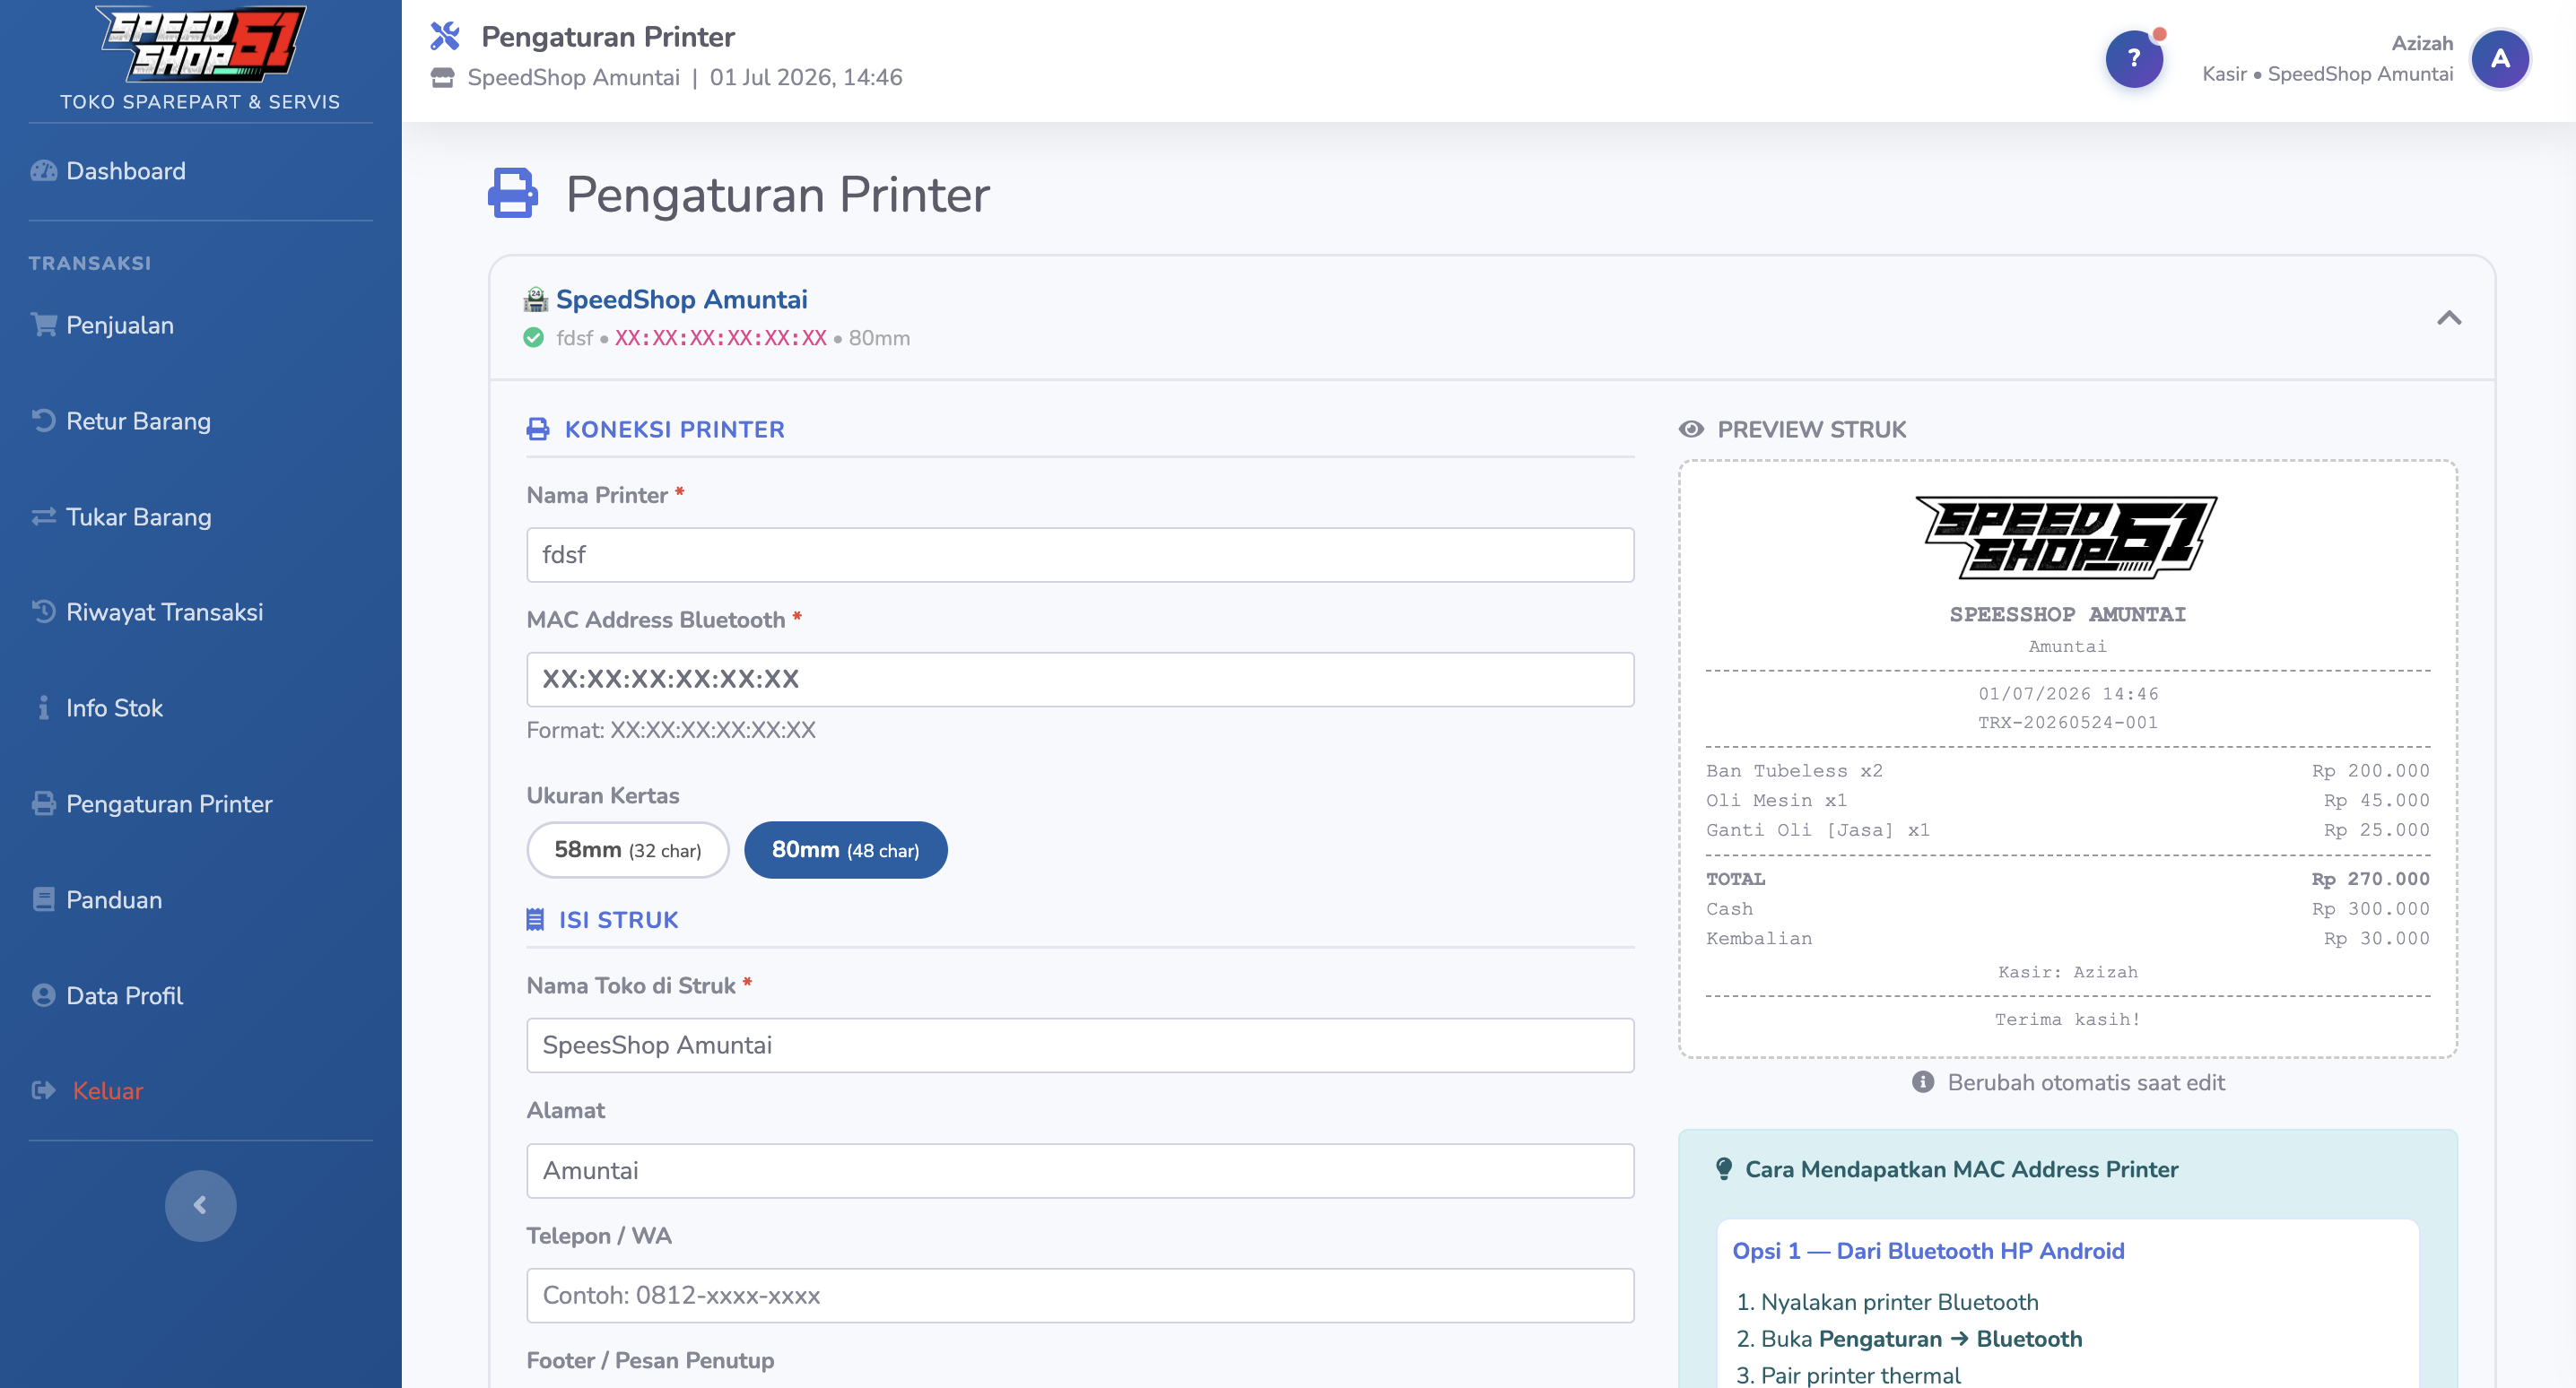Click the Telepon / WA input field
The image size is (2576, 1388).
click(x=1080, y=1295)
